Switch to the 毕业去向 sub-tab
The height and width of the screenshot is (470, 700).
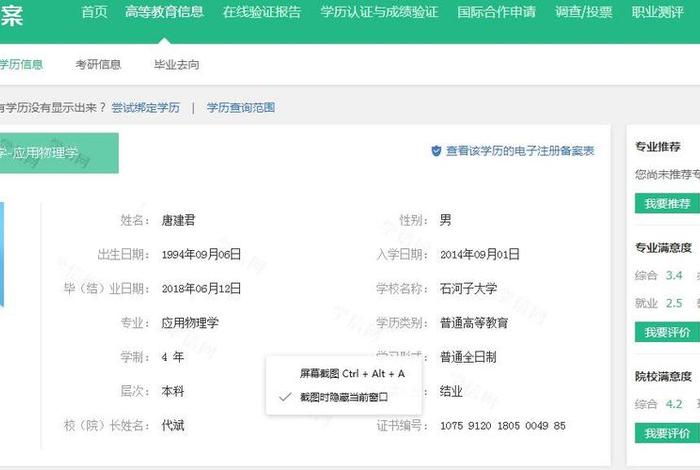click(x=177, y=65)
